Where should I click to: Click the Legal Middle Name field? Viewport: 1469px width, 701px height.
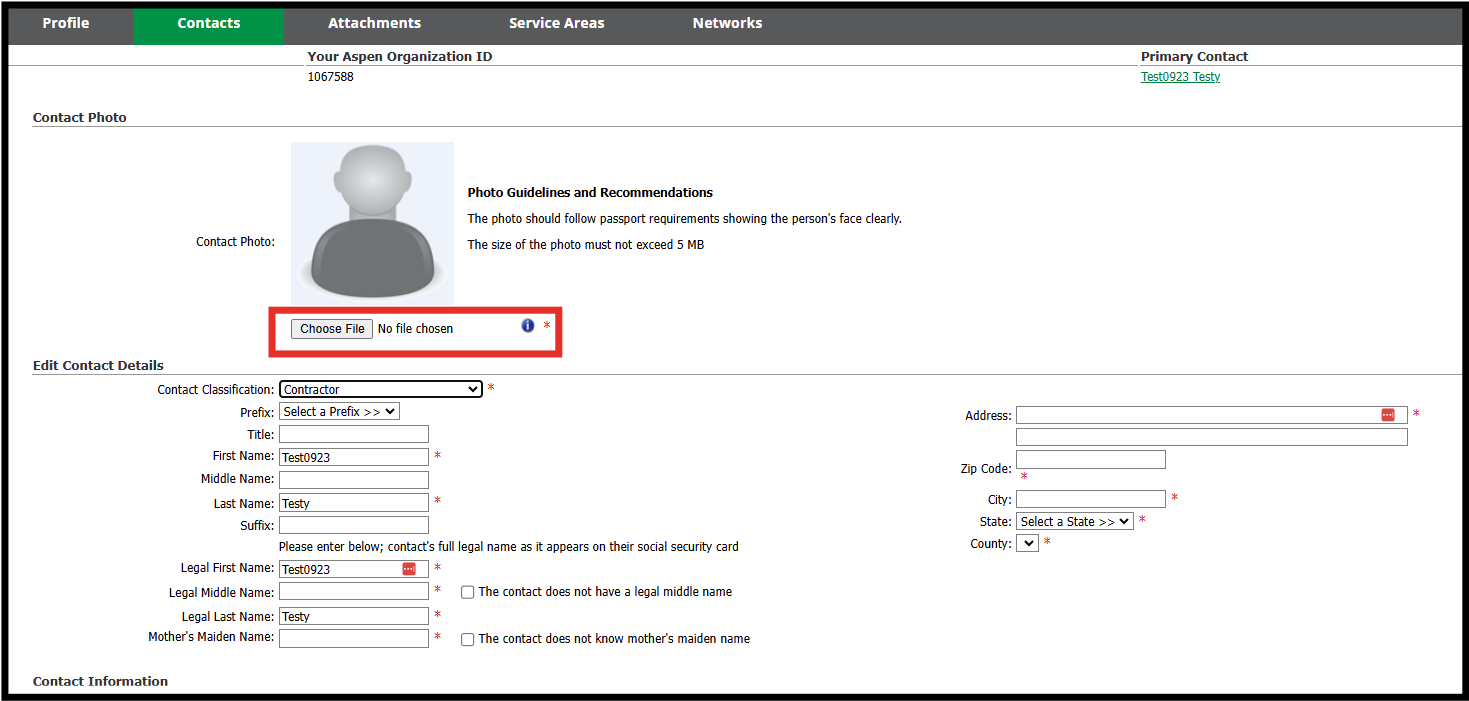pyautogui.click(x=354, y=592)
